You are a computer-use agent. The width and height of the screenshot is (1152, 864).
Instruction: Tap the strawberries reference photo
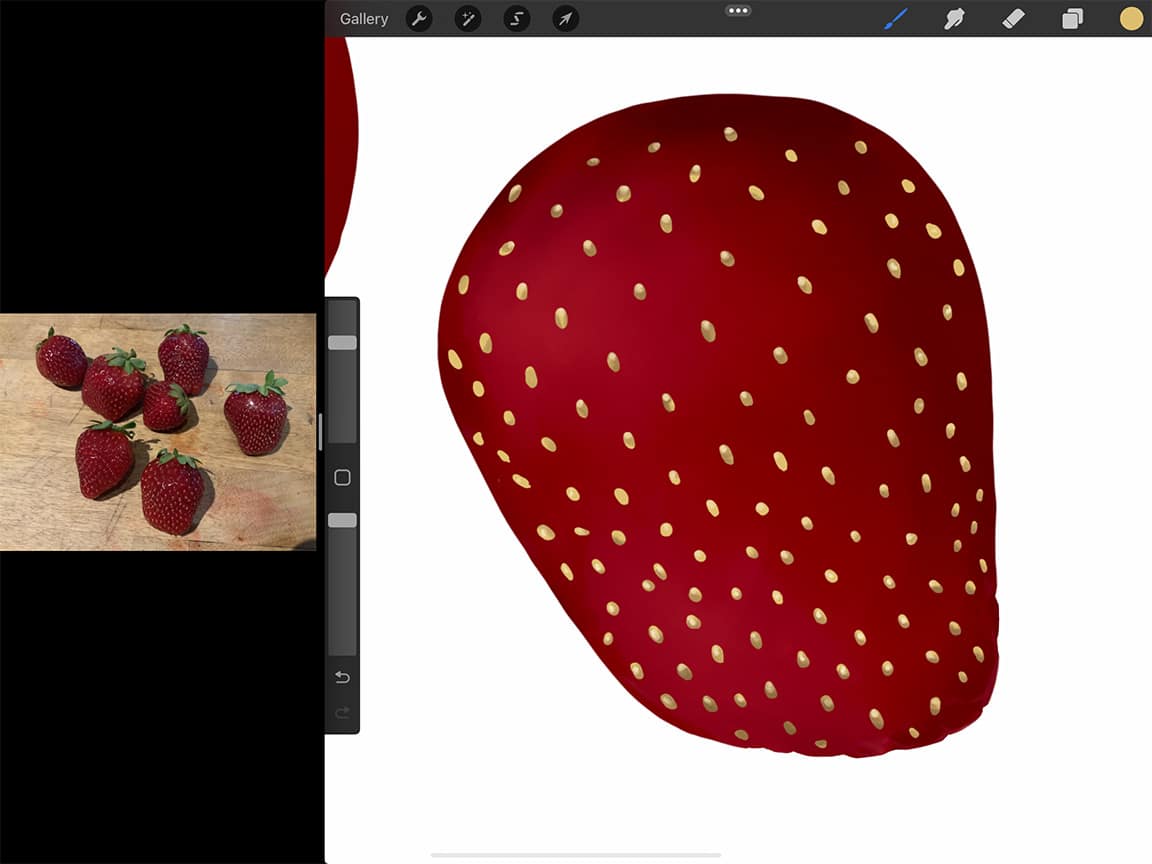click(160, 432)
